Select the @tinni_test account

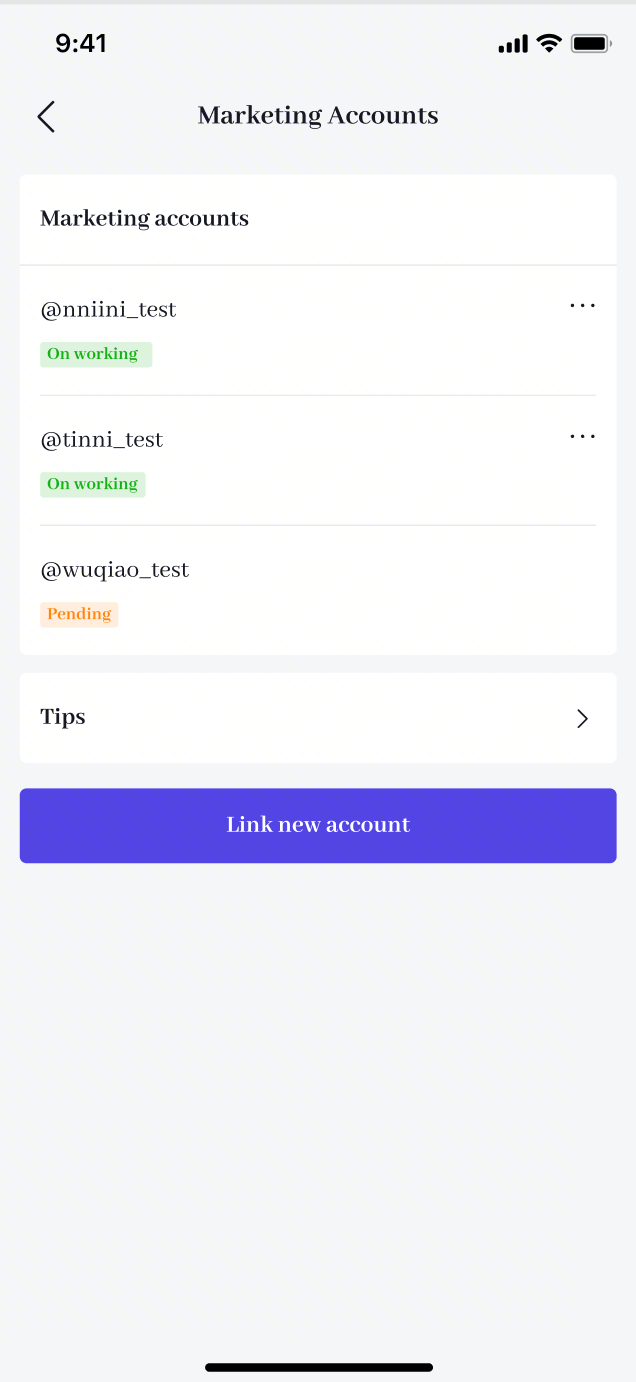(x=101, y=440)
